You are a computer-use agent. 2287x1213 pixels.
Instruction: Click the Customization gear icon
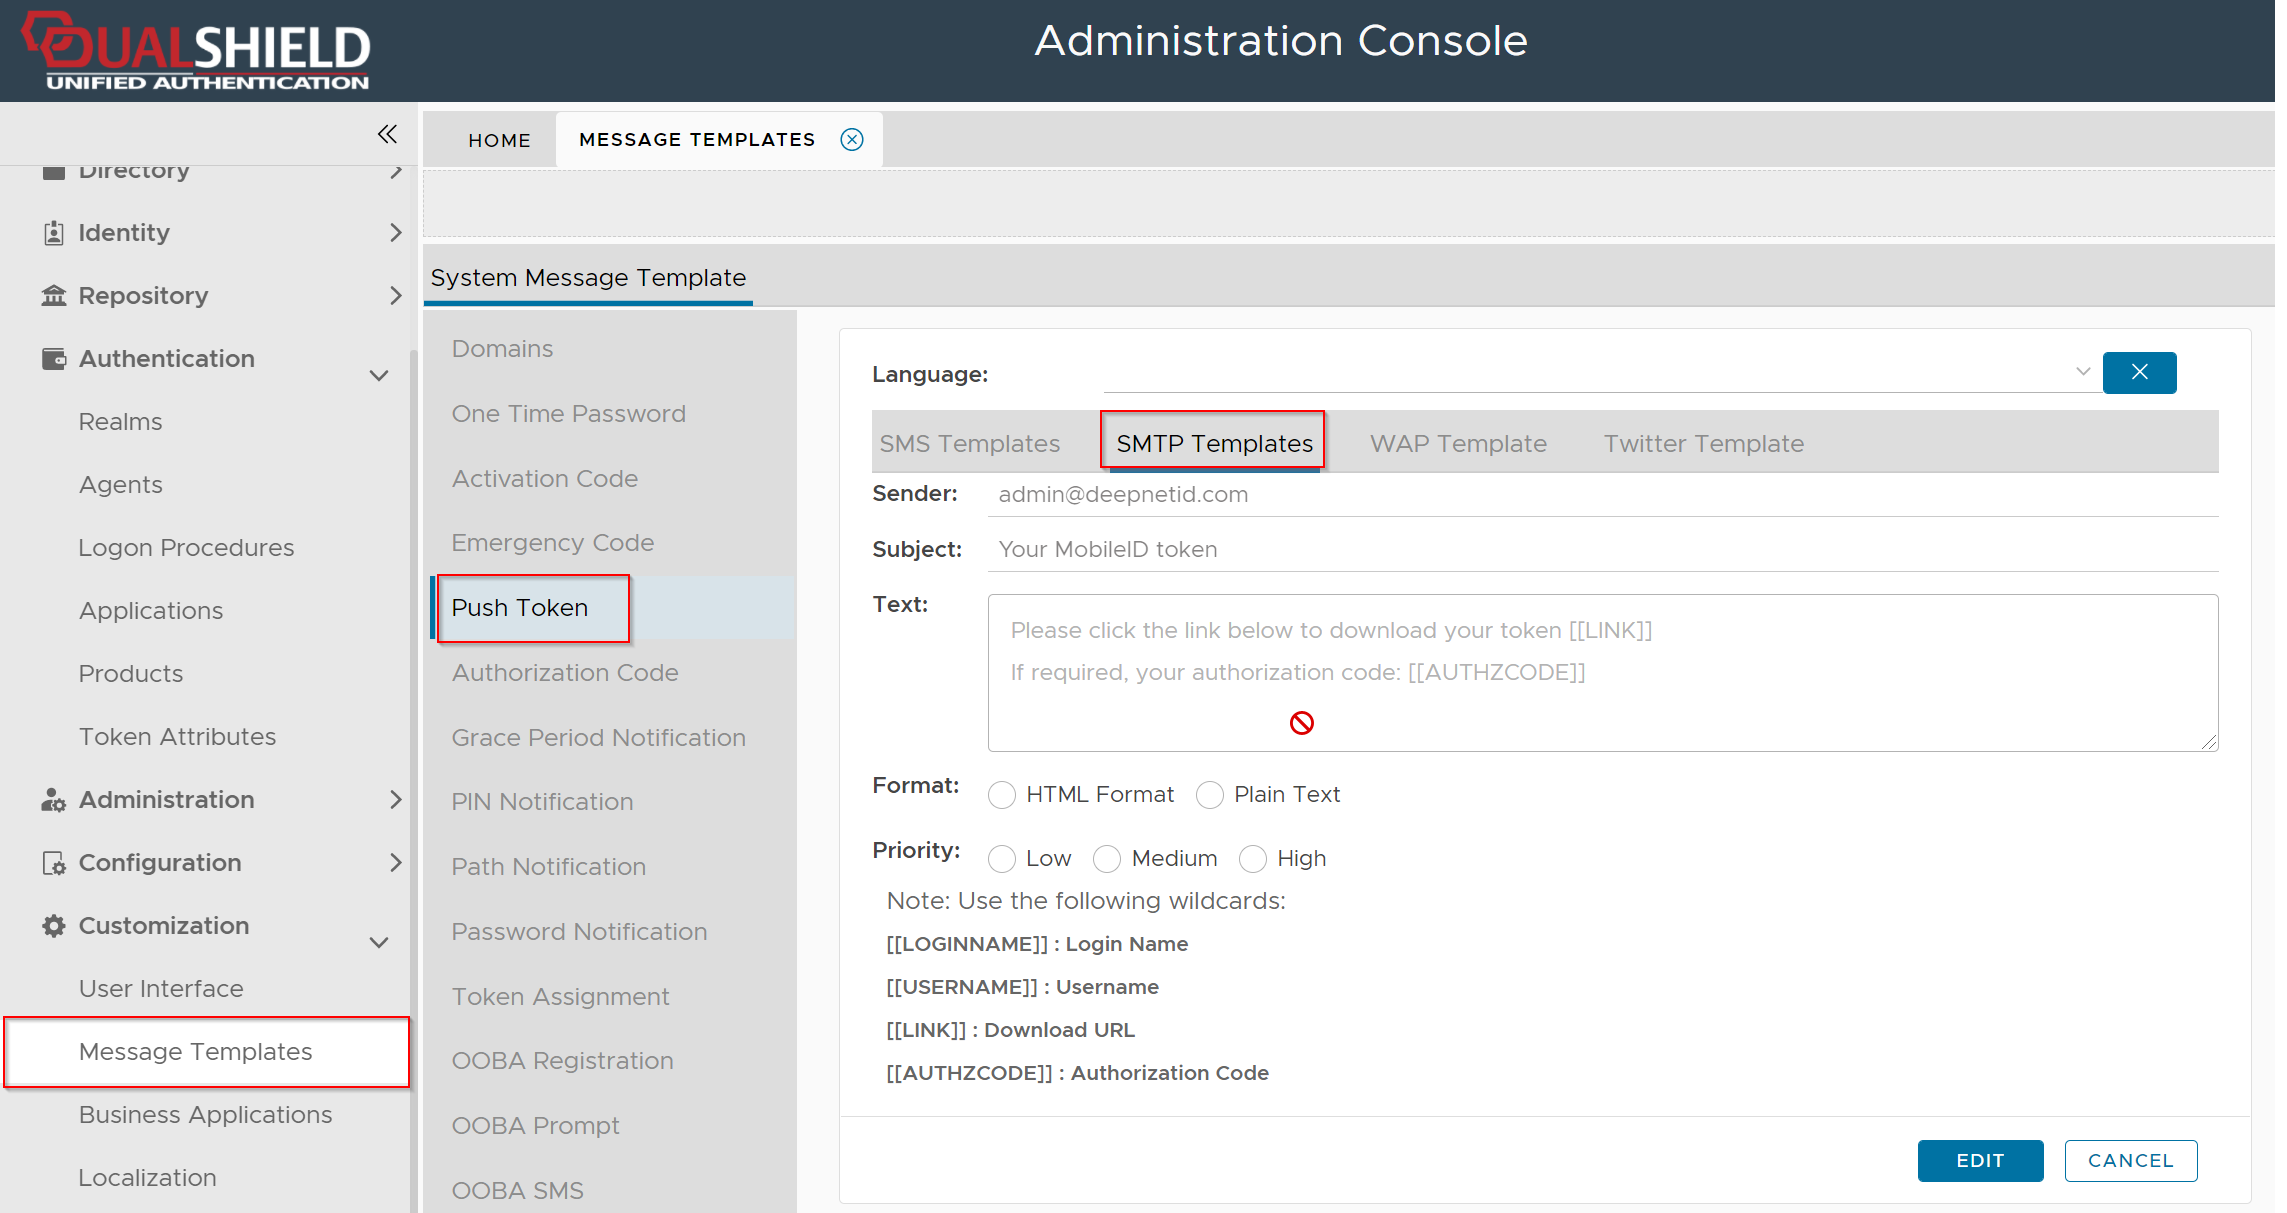54,926
